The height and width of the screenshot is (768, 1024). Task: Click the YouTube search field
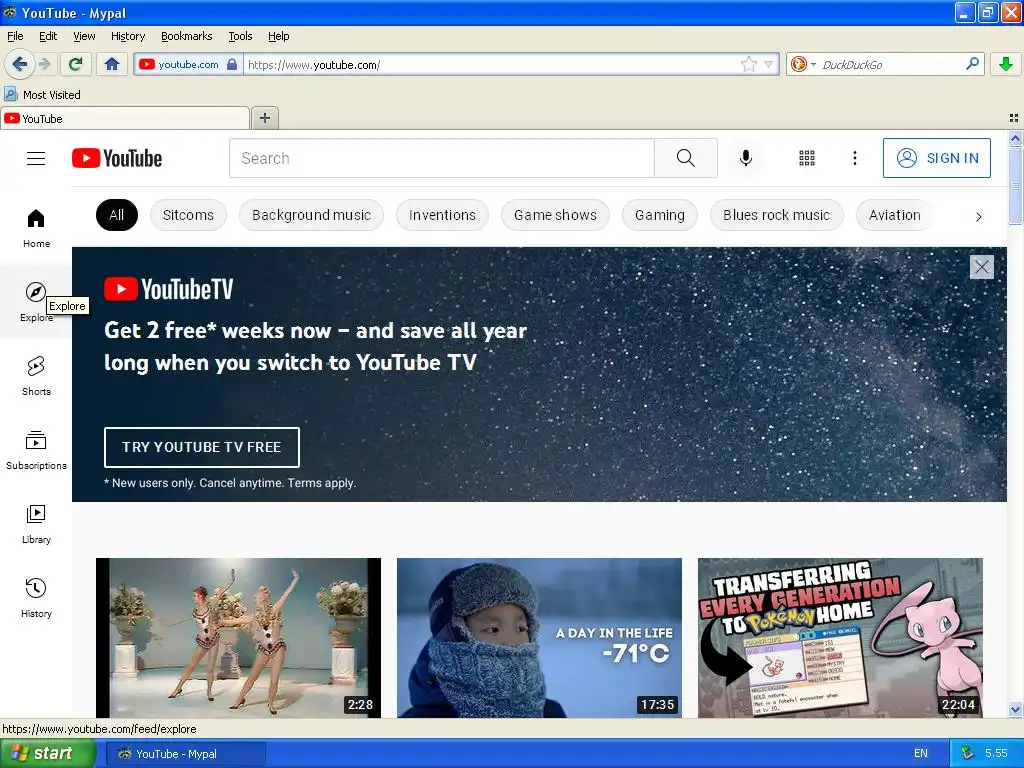[441, 158]
